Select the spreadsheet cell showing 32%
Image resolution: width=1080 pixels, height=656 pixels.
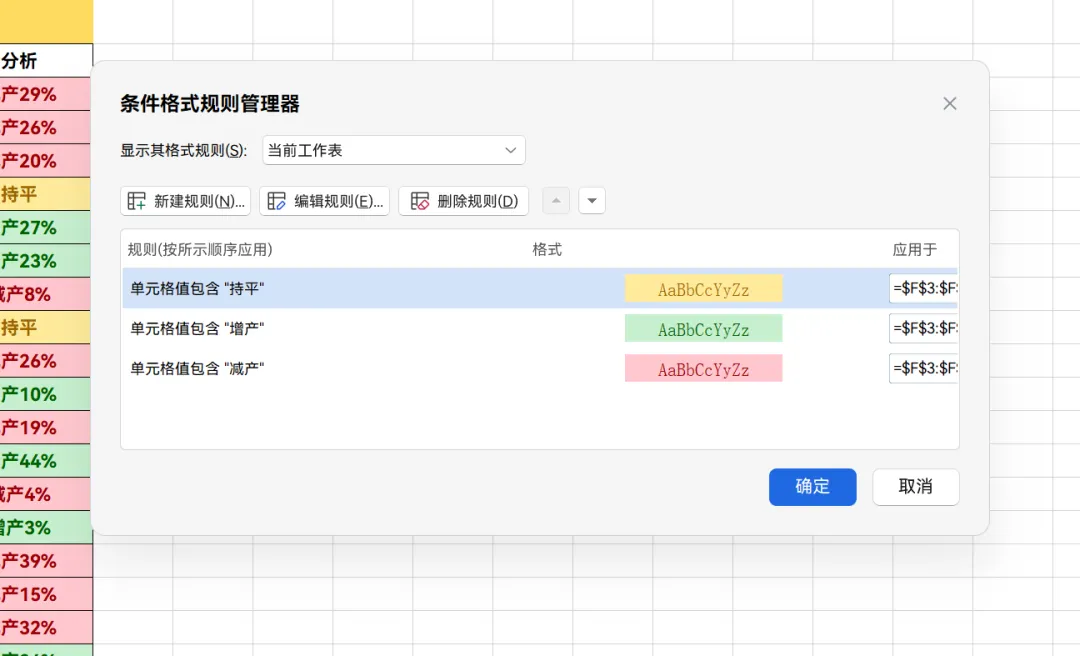coord(45,628)
